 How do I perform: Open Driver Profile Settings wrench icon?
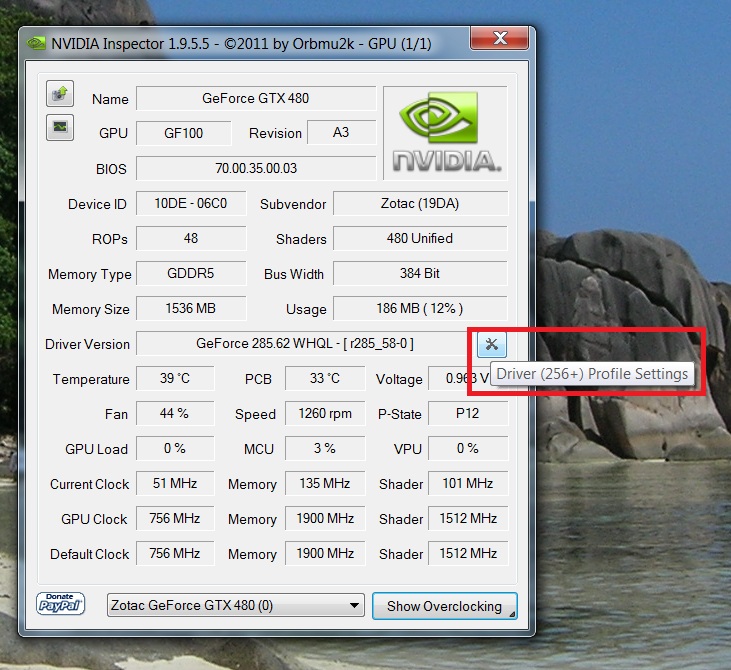point(491,345)
